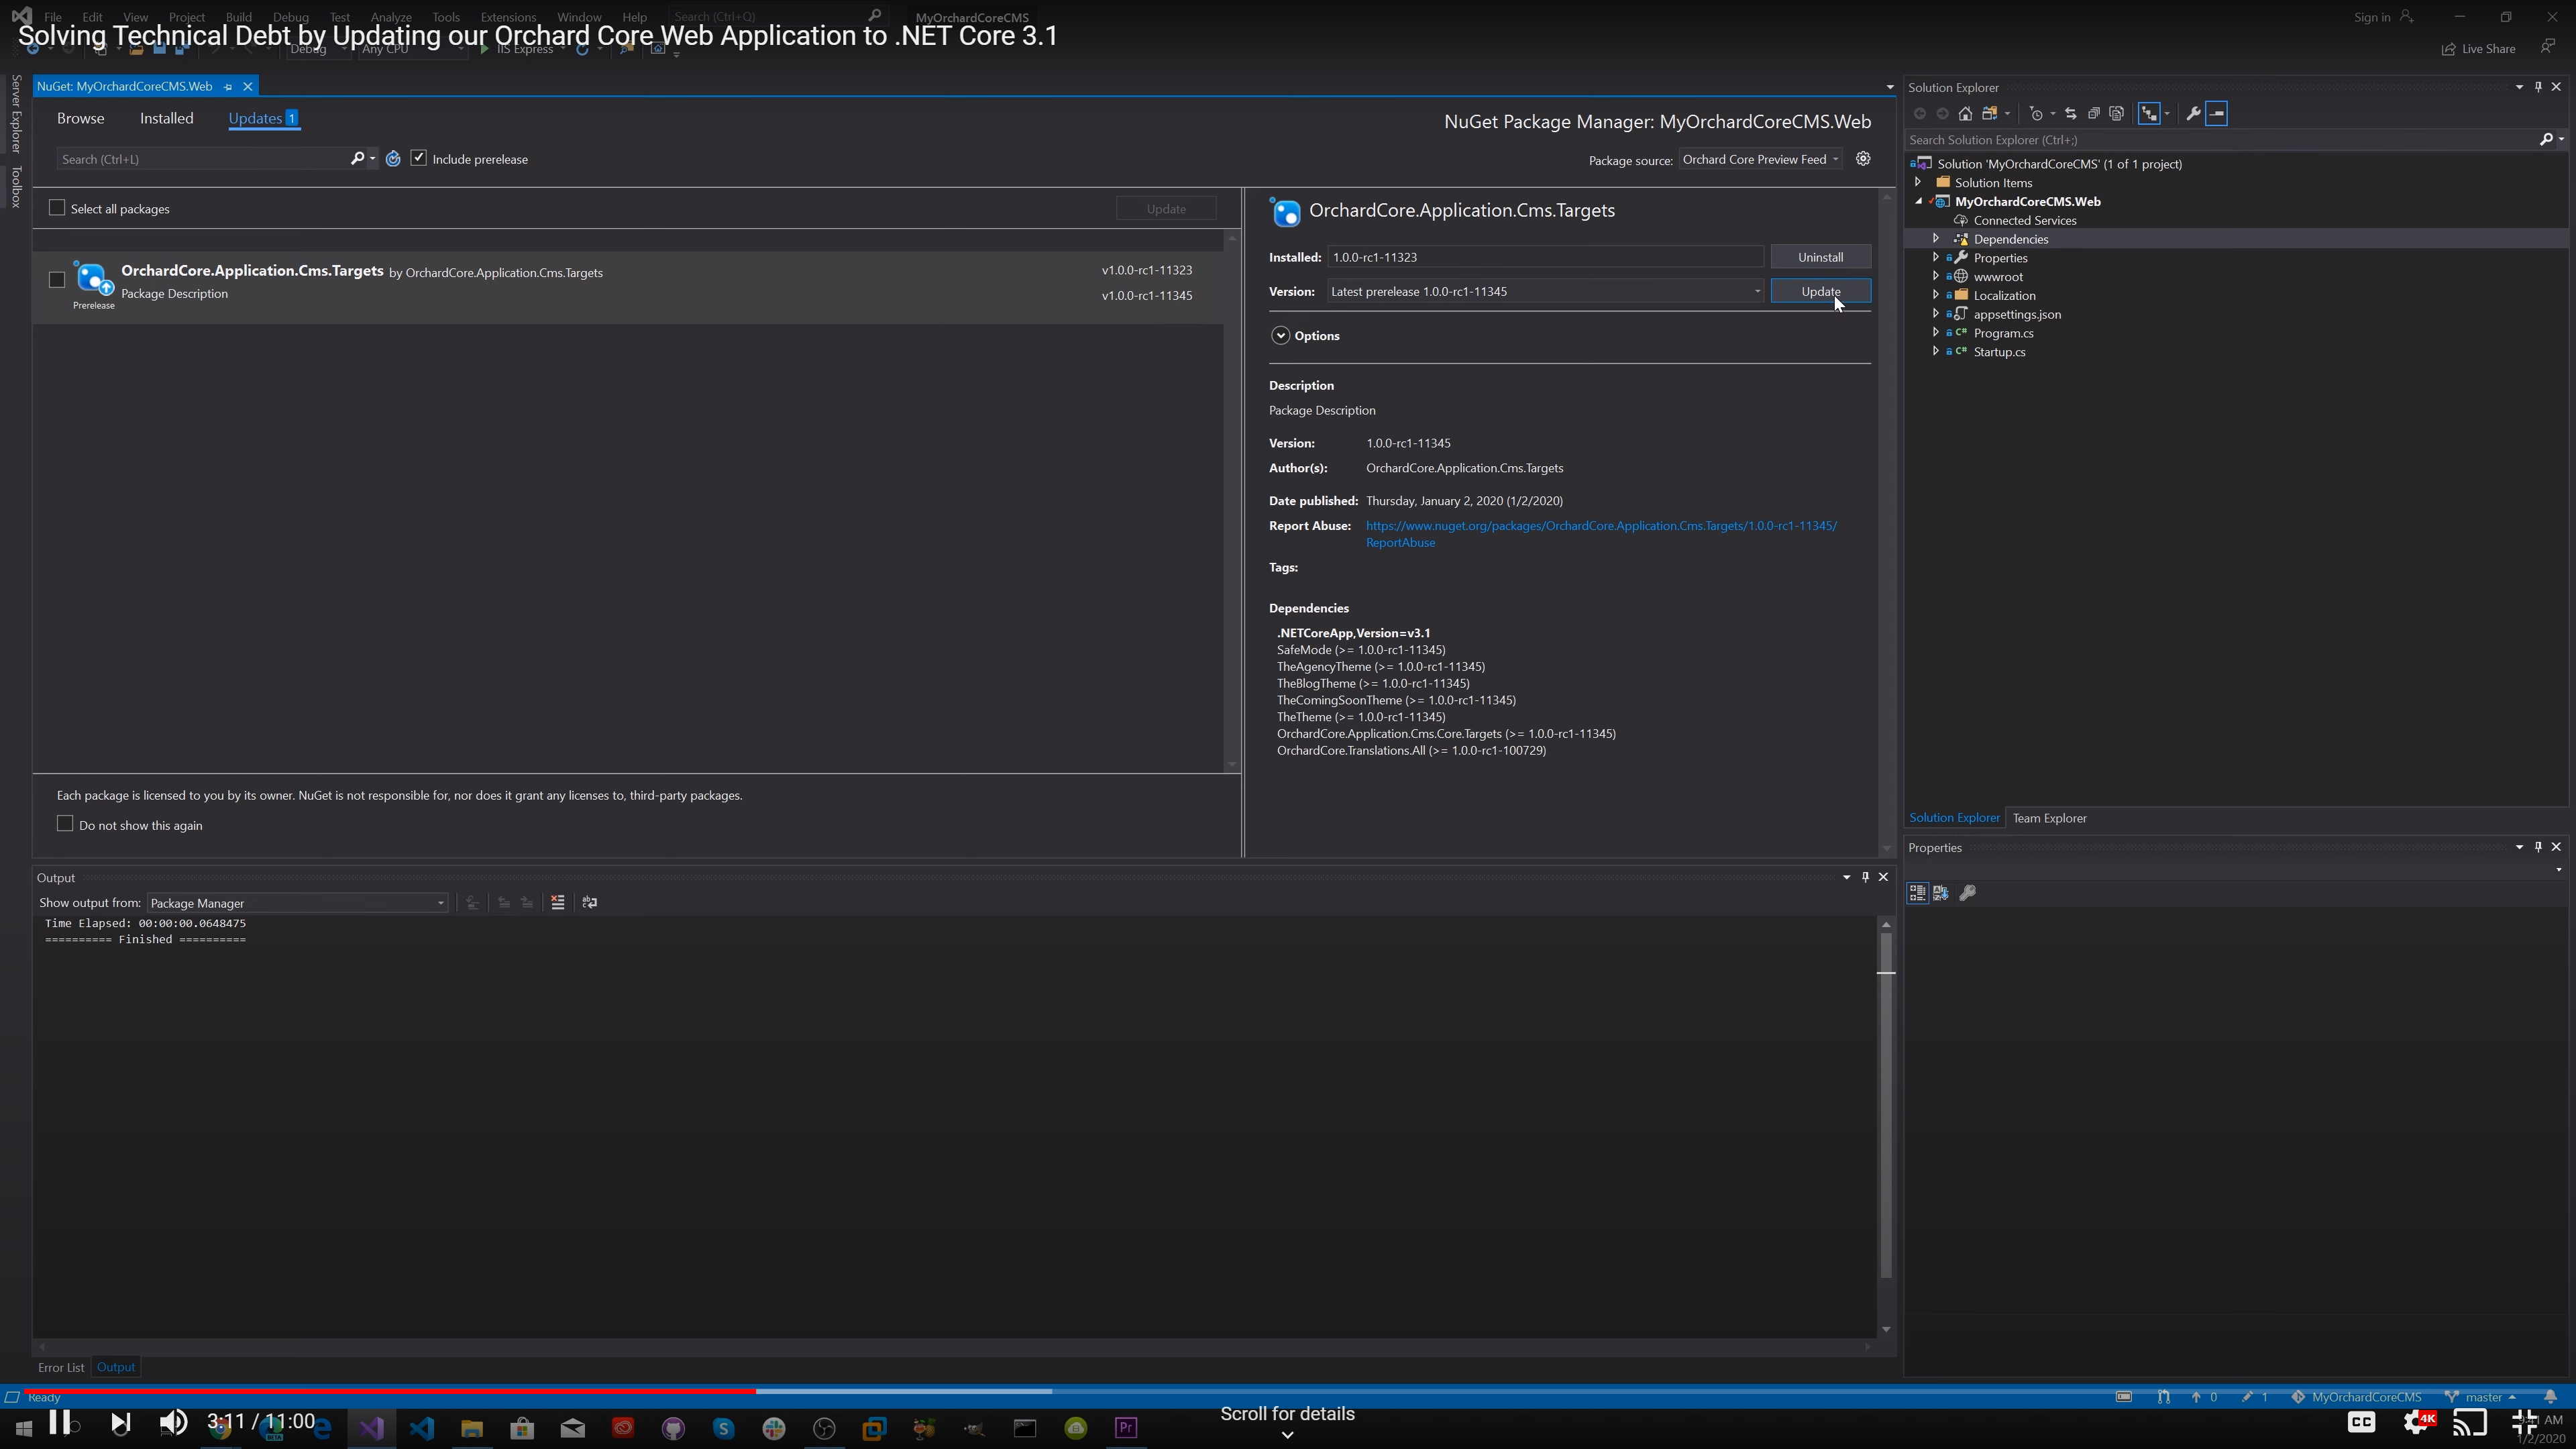Open Appsettings.json in Solution Explorer

coord(2017,314)
